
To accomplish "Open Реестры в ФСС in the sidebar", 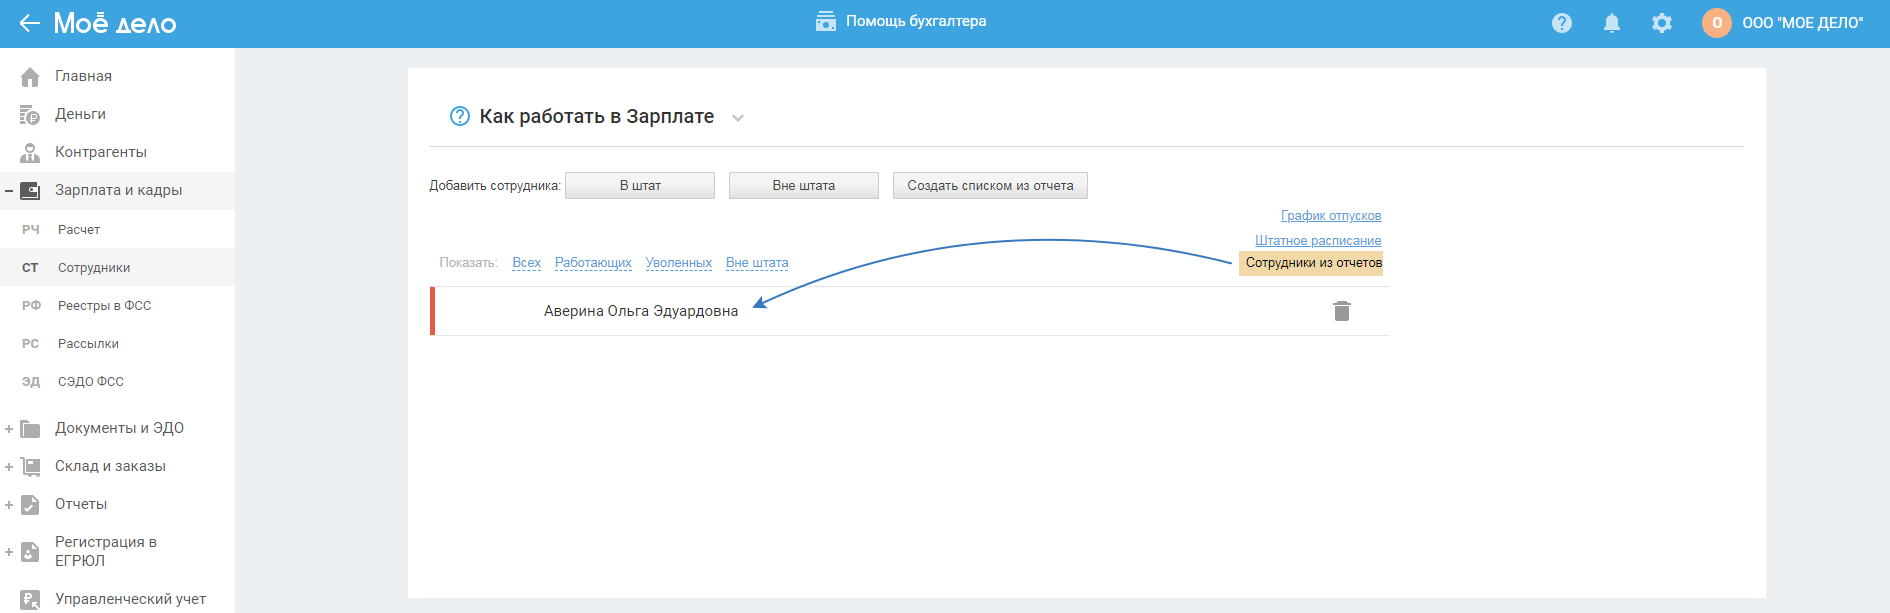I will [x=104, y=306].
